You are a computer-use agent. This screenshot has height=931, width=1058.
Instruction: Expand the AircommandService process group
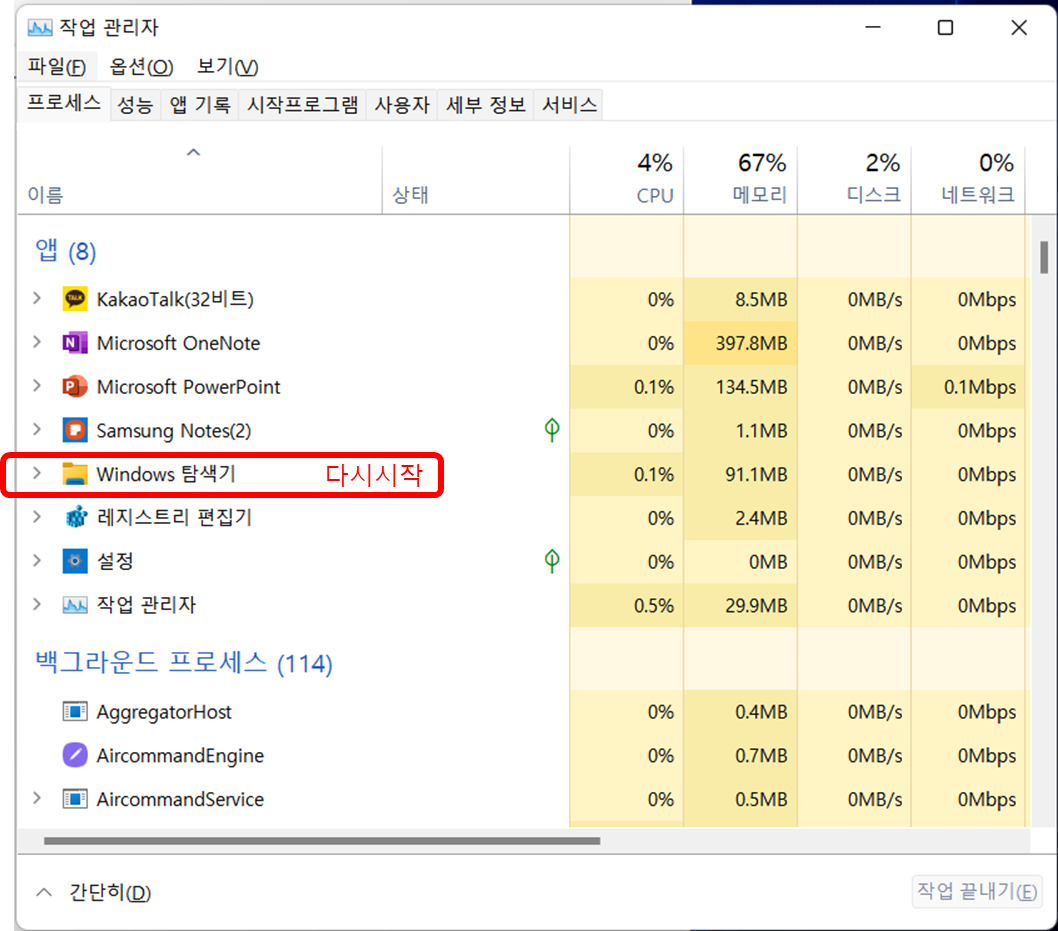(x=37, y=799)
